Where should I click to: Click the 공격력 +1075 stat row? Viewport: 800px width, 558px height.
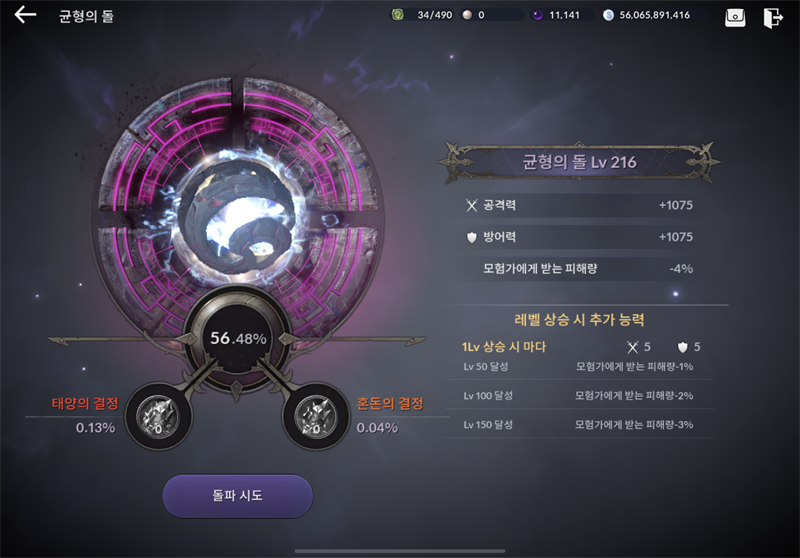click(579, 205)
